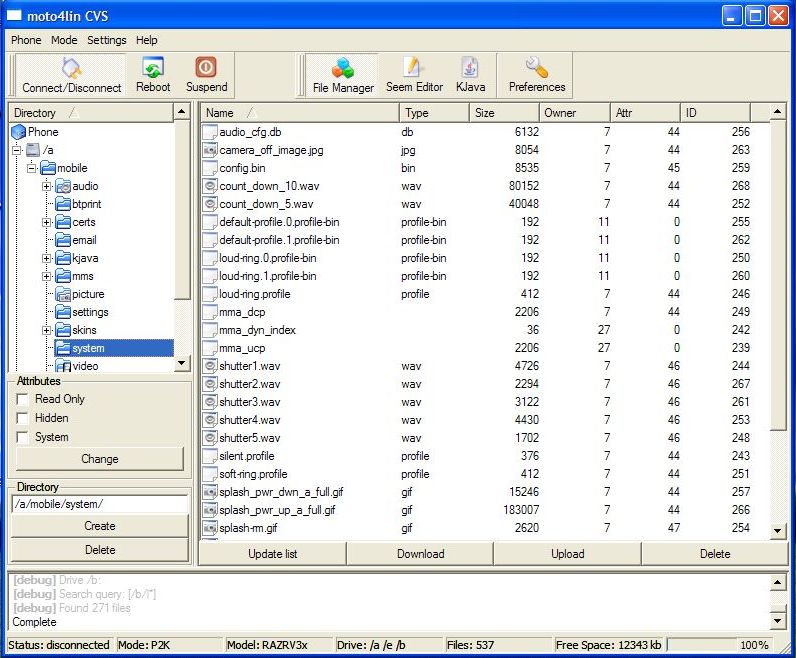Collapse the mobile folder node
The image size is (796, 658).
pos(31,168)
